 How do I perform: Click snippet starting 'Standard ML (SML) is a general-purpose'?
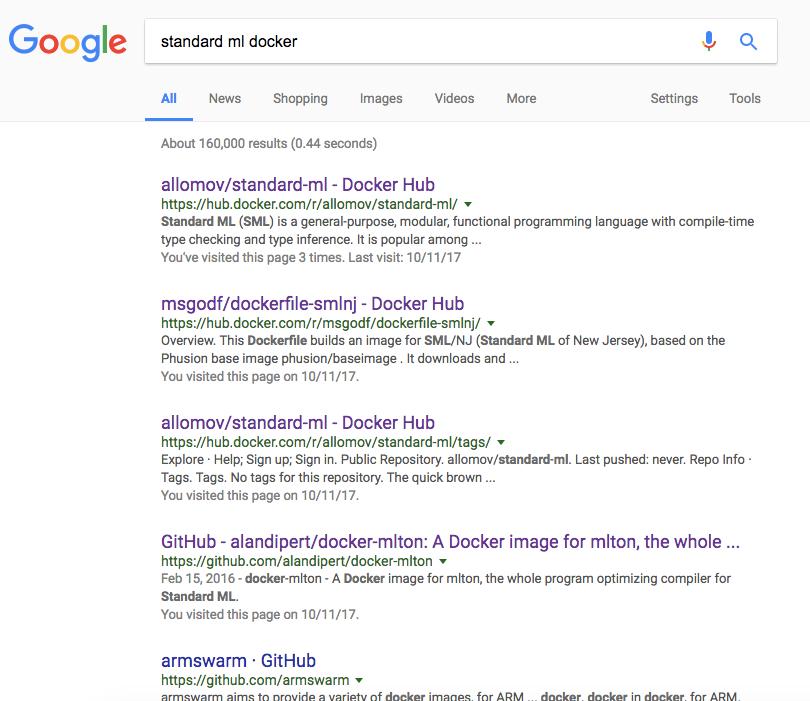pos(457,230)
